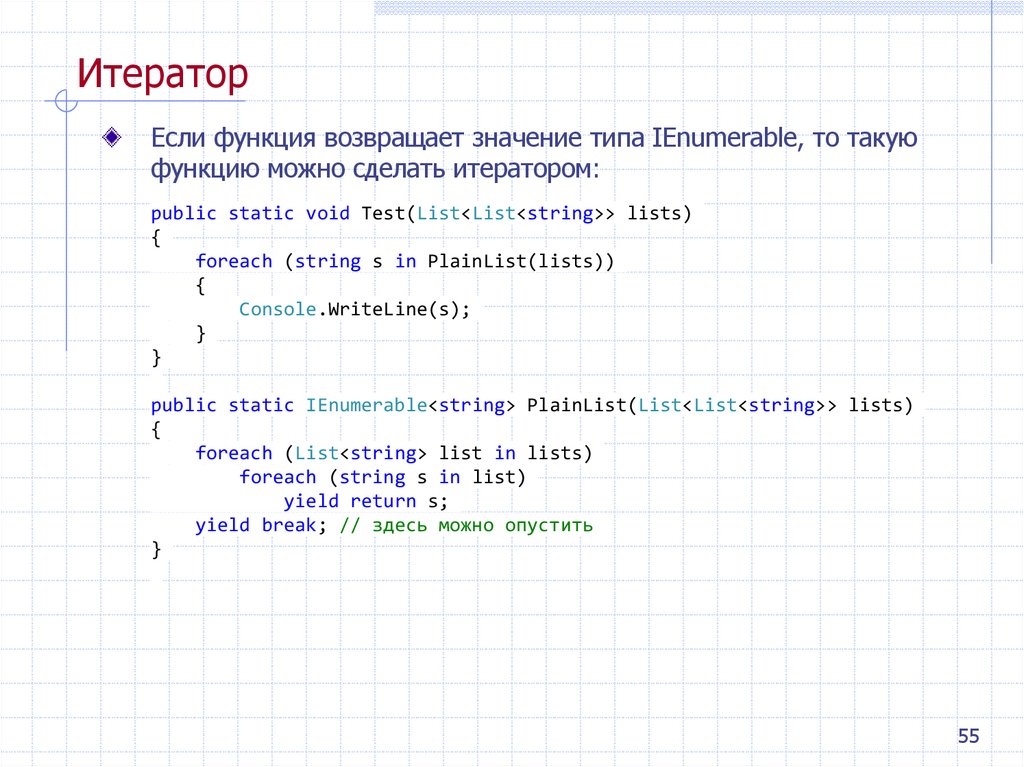Click the diamond bullet marker icon
Screen dimensions: 1024x767
(x=112, y=134)
